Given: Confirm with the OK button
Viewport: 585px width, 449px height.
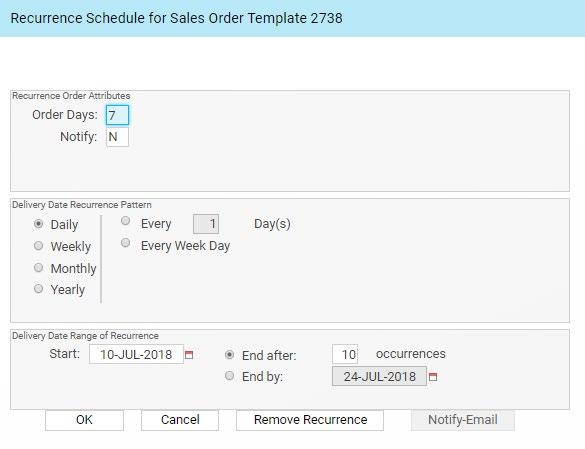Looking at the screenshot, I should (84, 420).
